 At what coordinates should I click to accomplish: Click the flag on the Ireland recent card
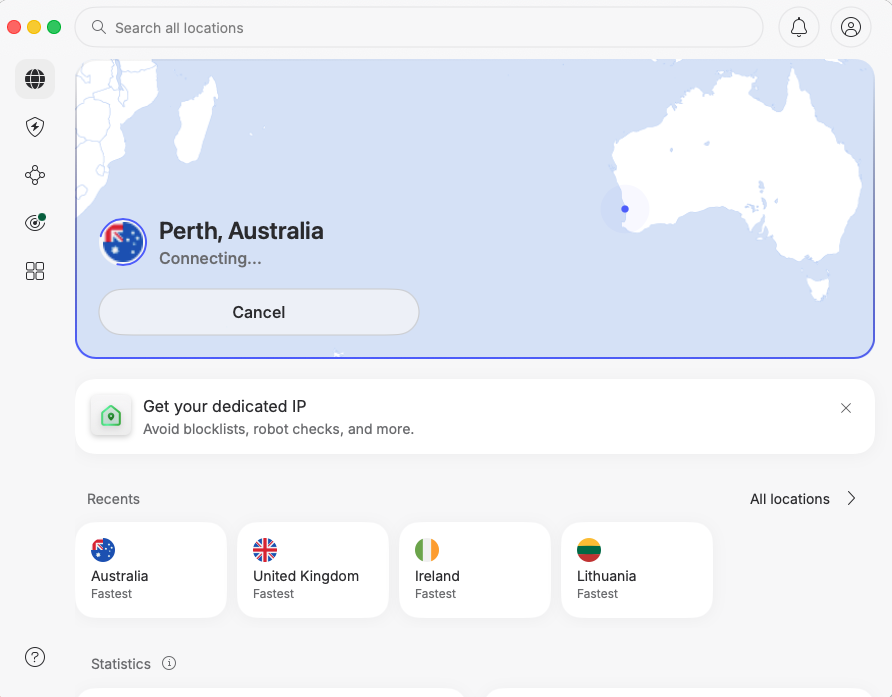[427, 550]
